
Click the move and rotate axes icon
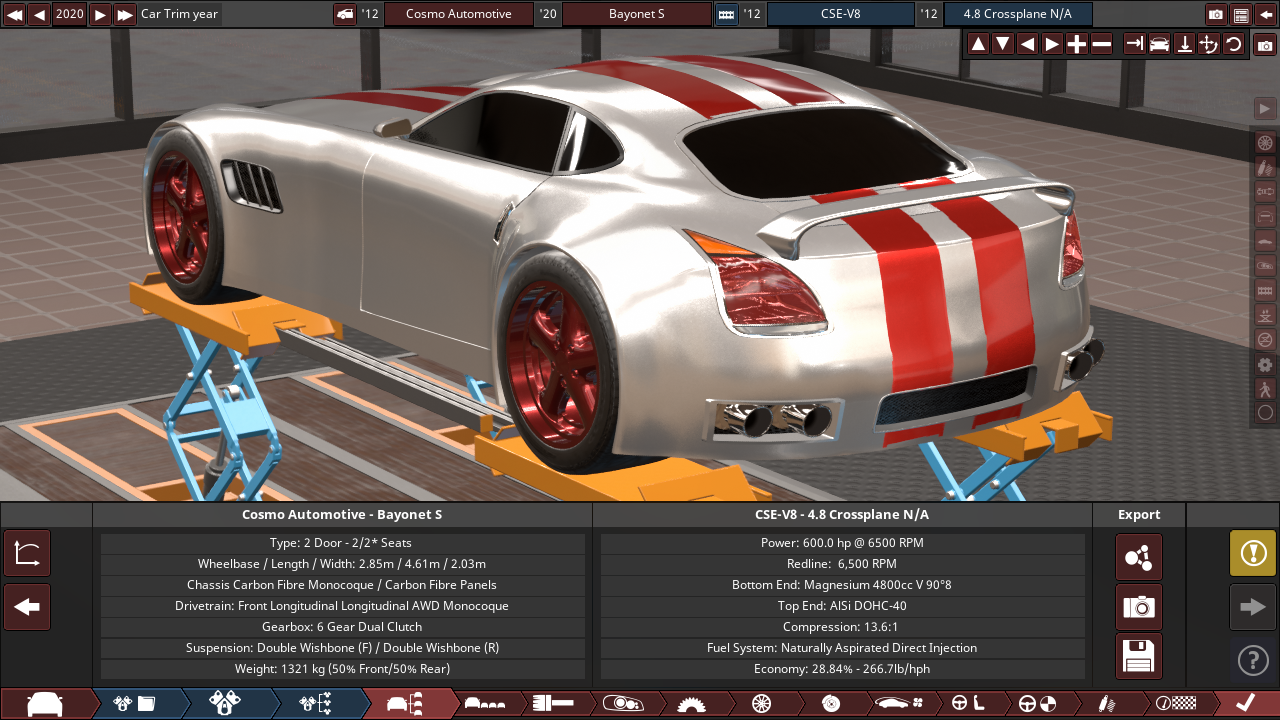point(1208,44)
